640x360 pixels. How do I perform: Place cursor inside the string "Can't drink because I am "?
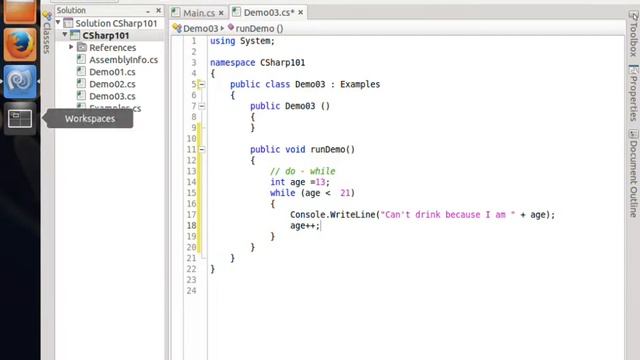click(448, 214)
